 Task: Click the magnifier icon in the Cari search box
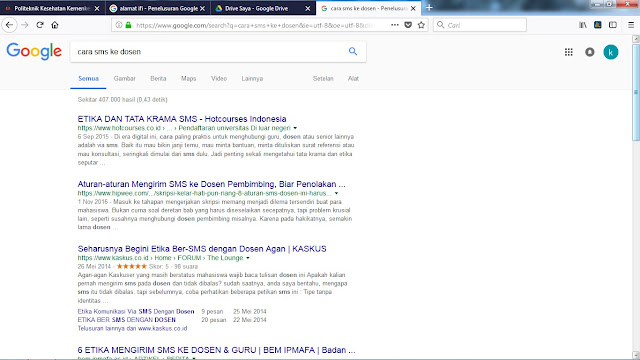click(x=440, y=25)
